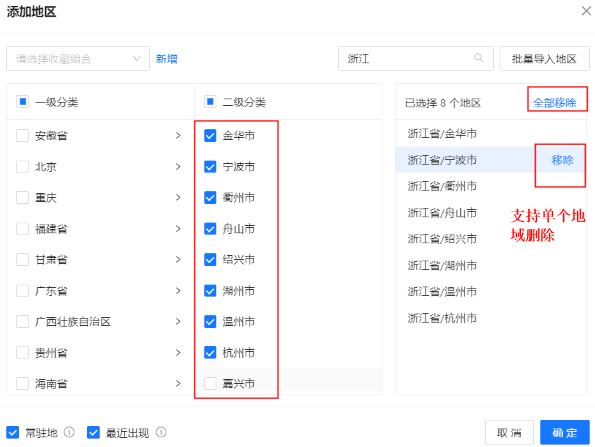595x447 pixels.
Task: Expand 福建省 with its chevron
Action: (x=178, y=229)
